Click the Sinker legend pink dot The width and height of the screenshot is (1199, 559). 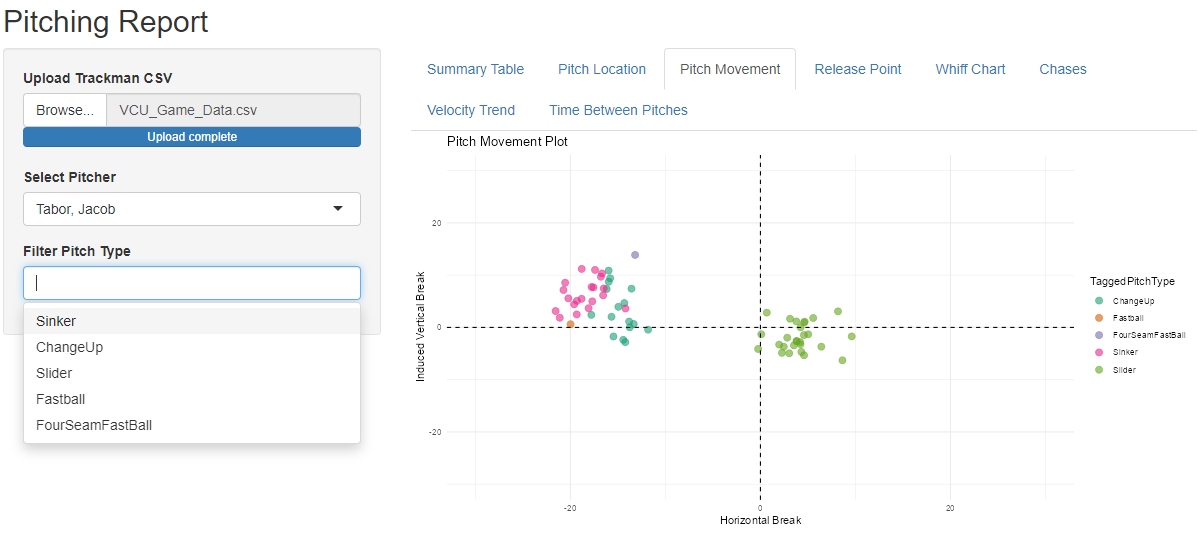[x=1099, y=352]
